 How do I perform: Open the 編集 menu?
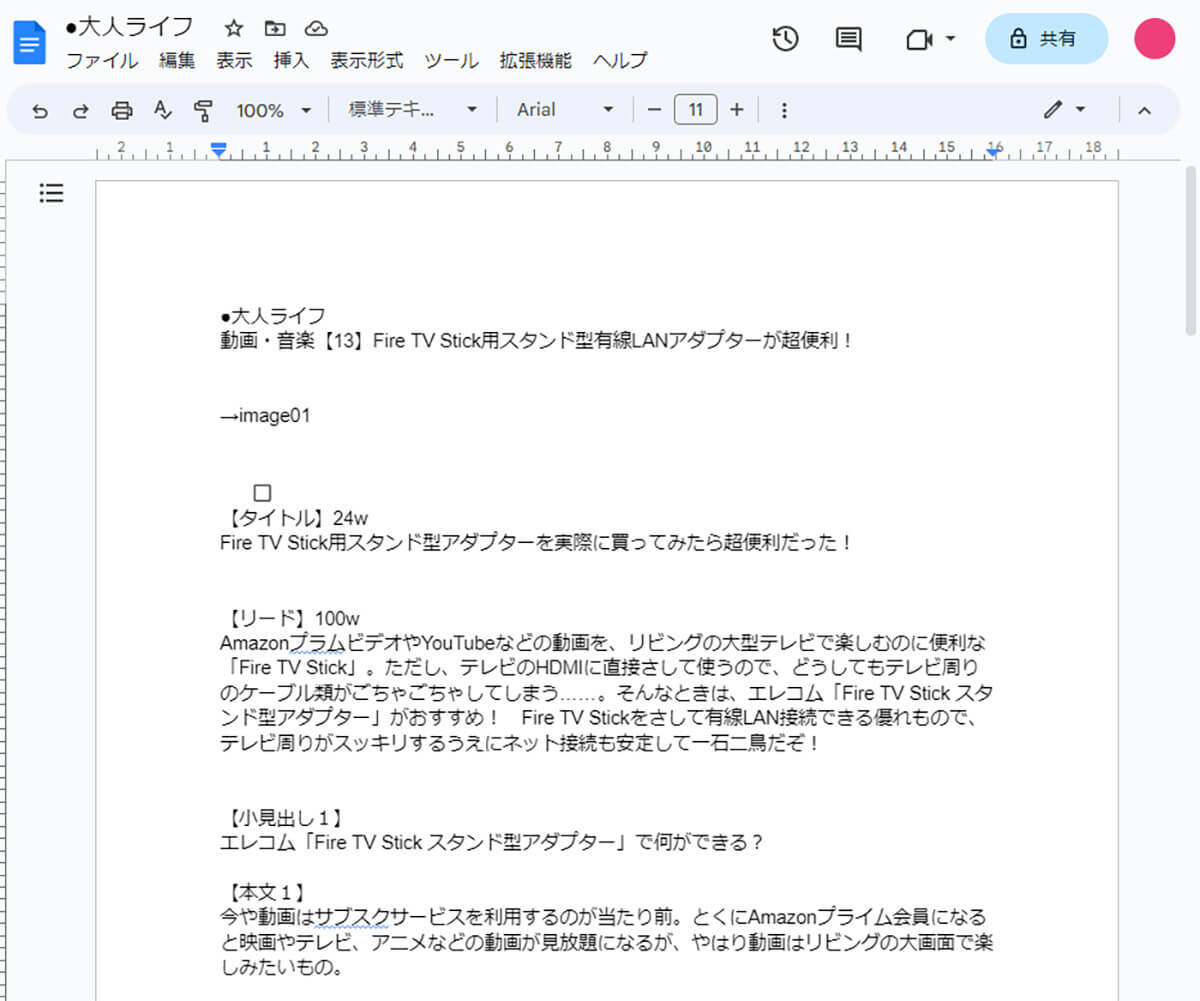coord(177,60)
